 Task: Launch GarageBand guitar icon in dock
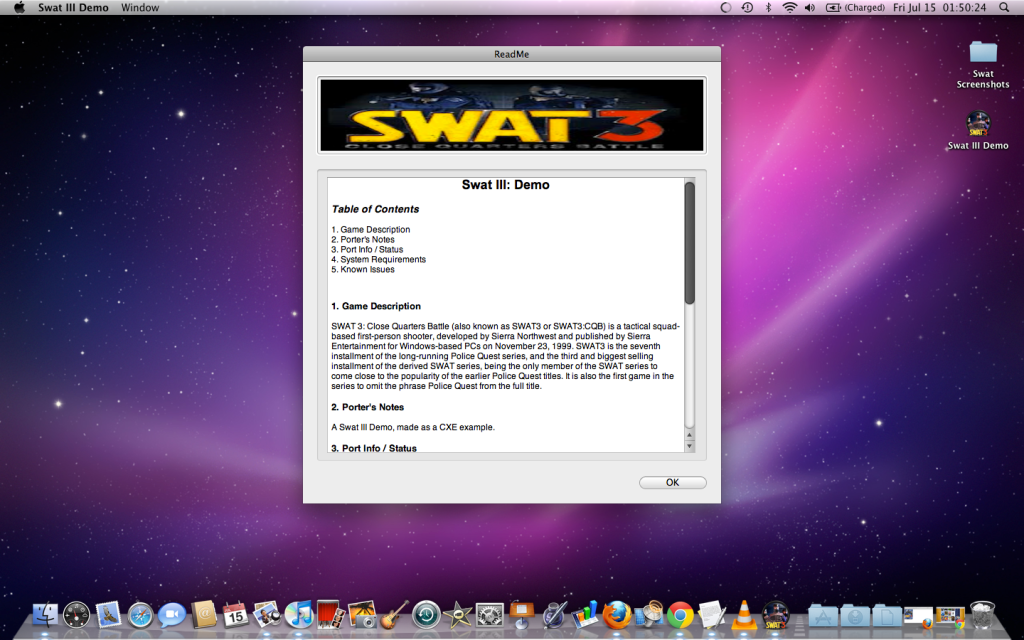[394, 615]
